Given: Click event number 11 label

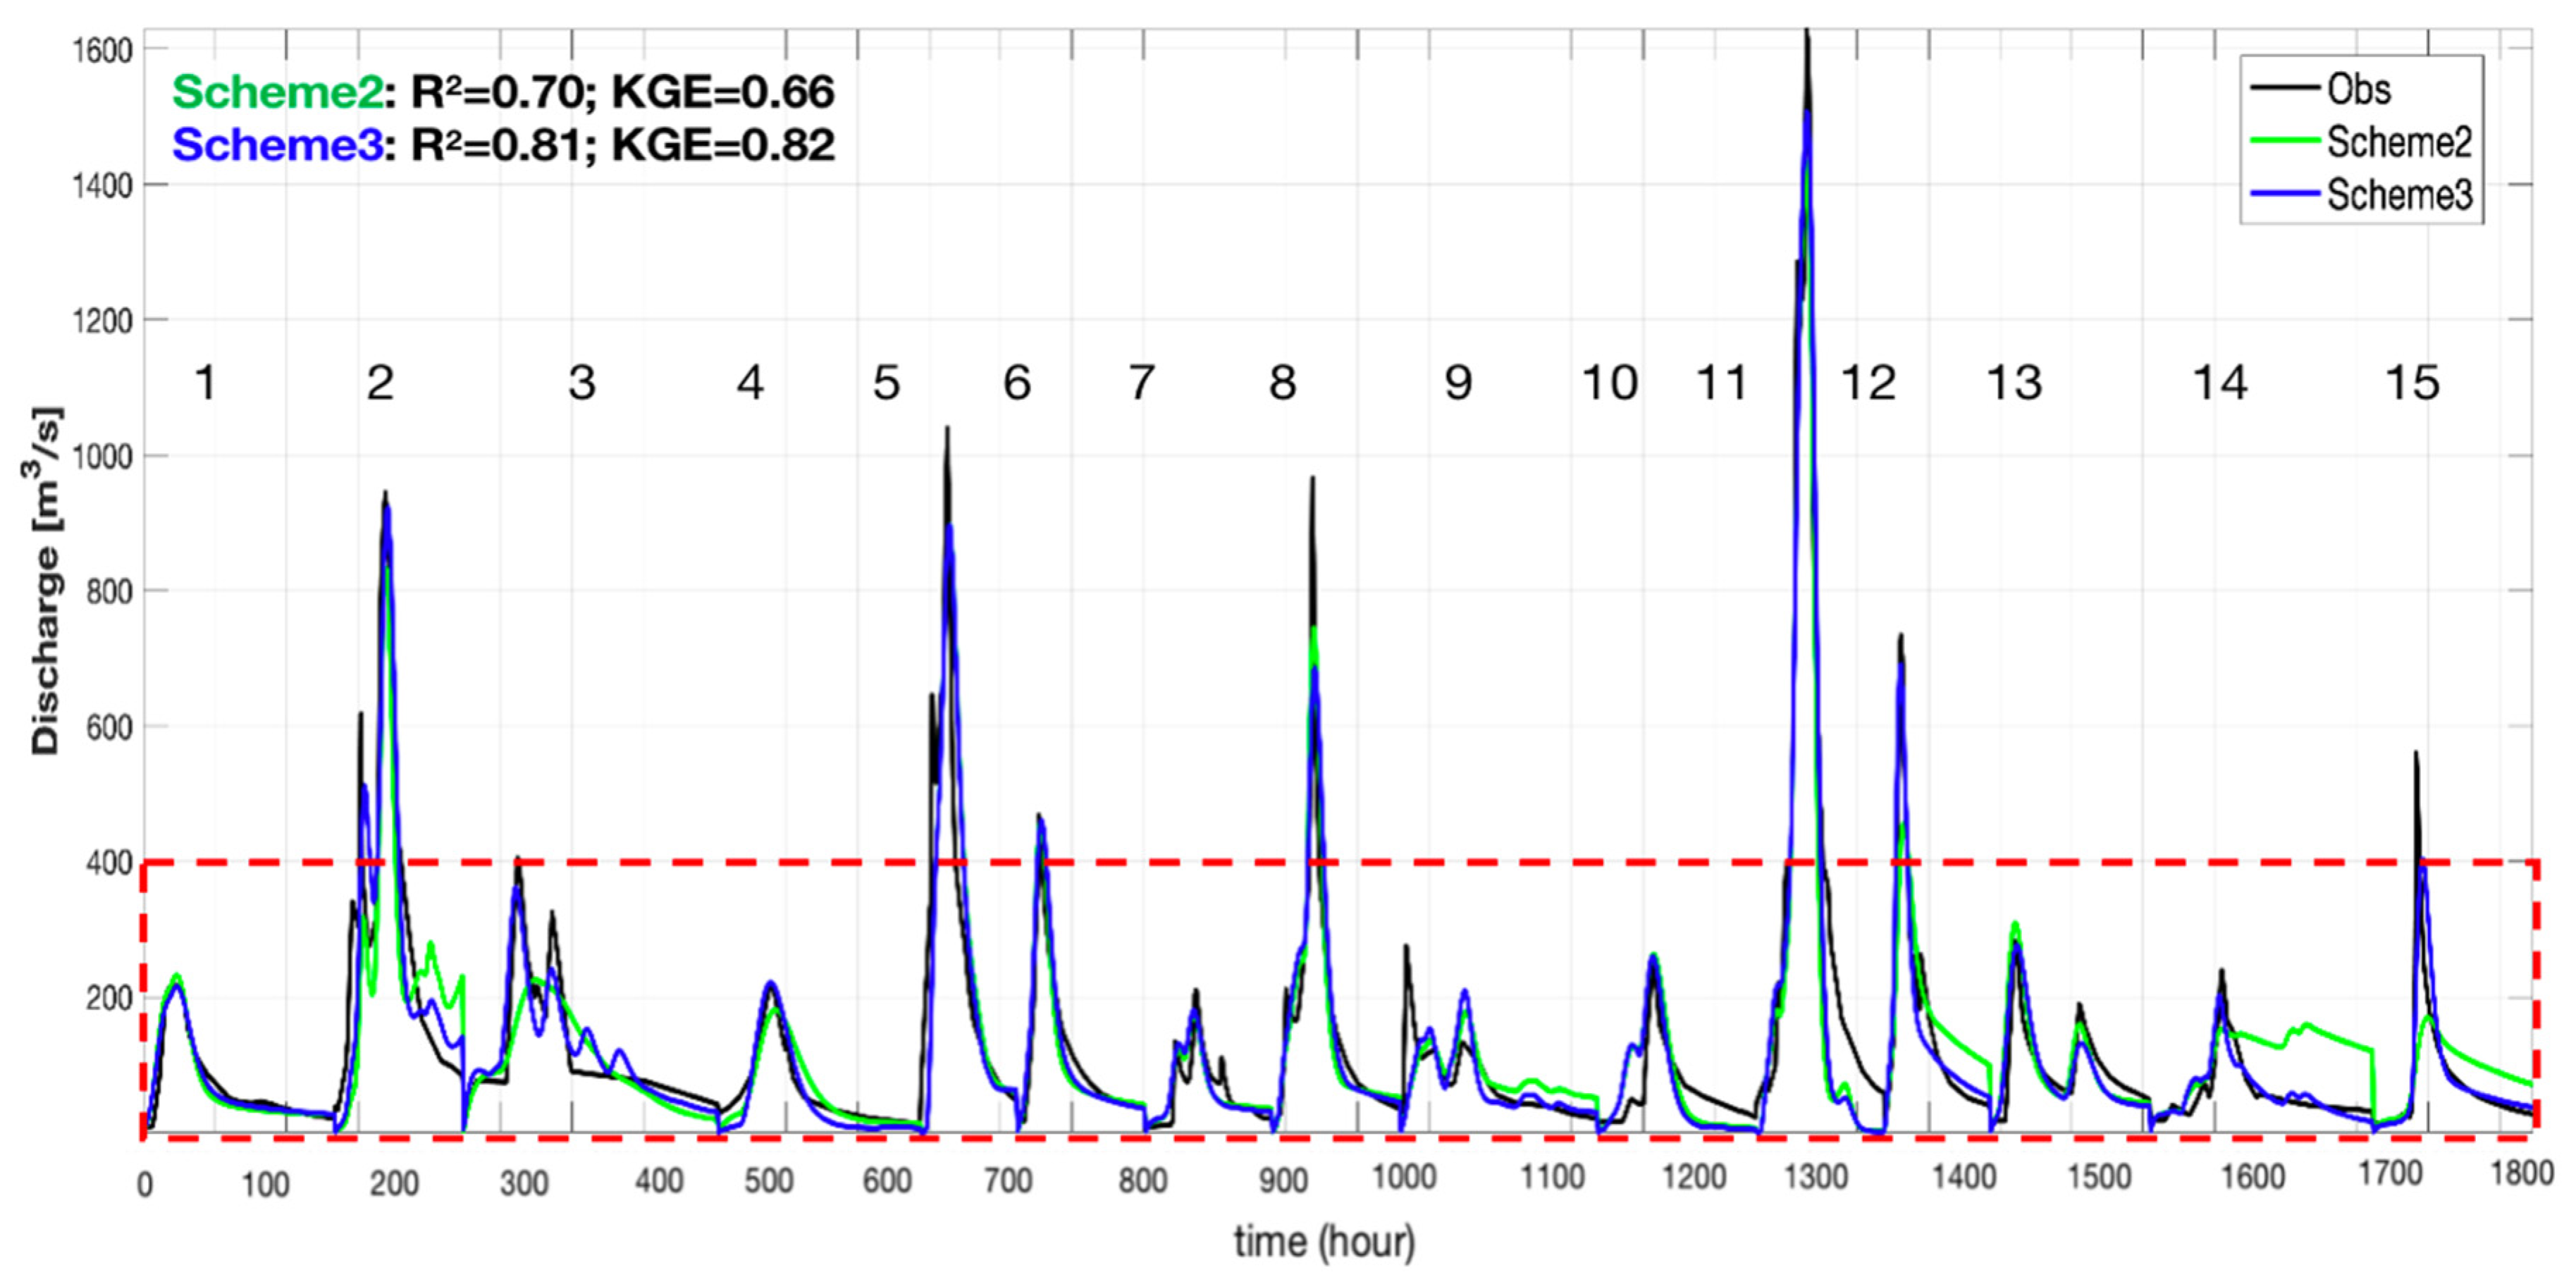Looking at the screenshot, I should (1721, 383).
